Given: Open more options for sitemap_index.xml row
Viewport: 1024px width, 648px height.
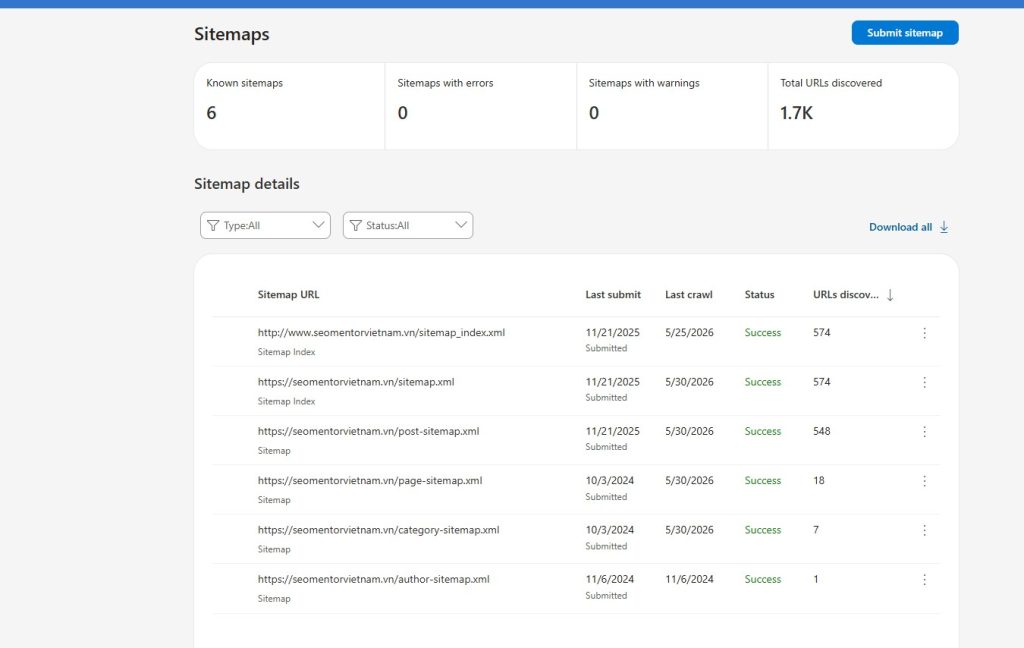Looking at the screenshot, I should coord(924,333).
